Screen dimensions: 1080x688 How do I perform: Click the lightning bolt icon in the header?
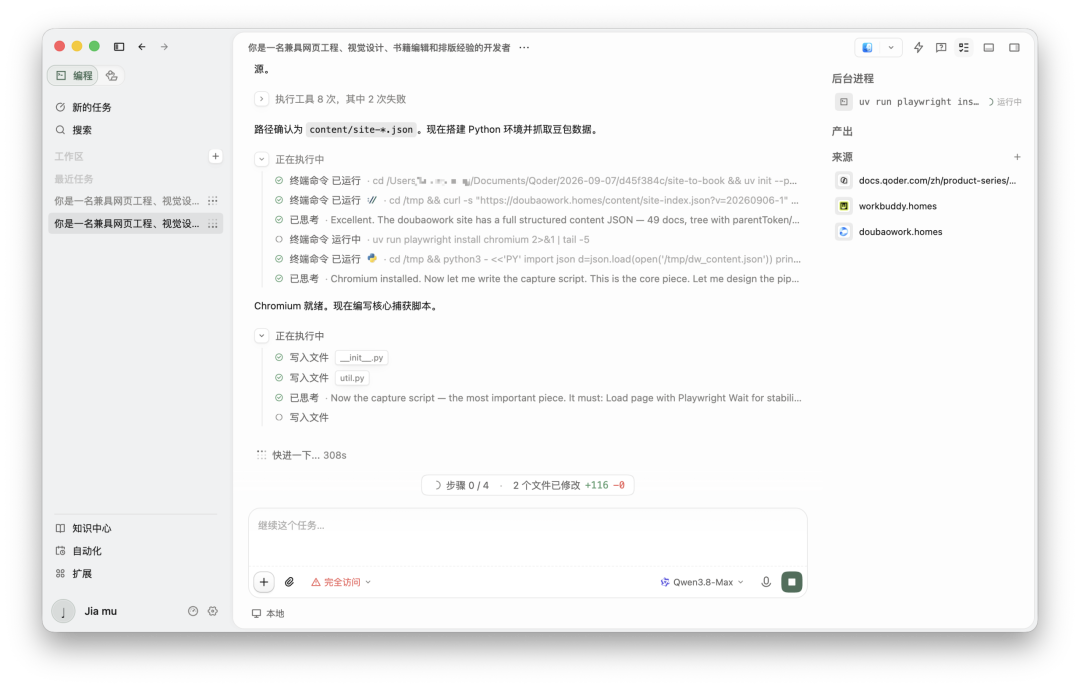coord(918,48)
